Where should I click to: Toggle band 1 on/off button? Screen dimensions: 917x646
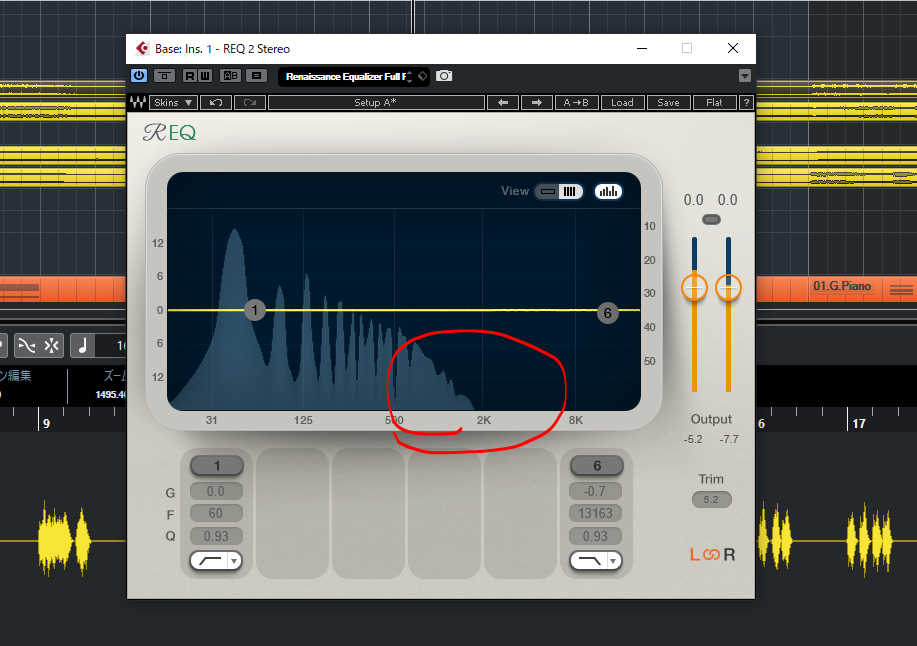tap(217, 466)
